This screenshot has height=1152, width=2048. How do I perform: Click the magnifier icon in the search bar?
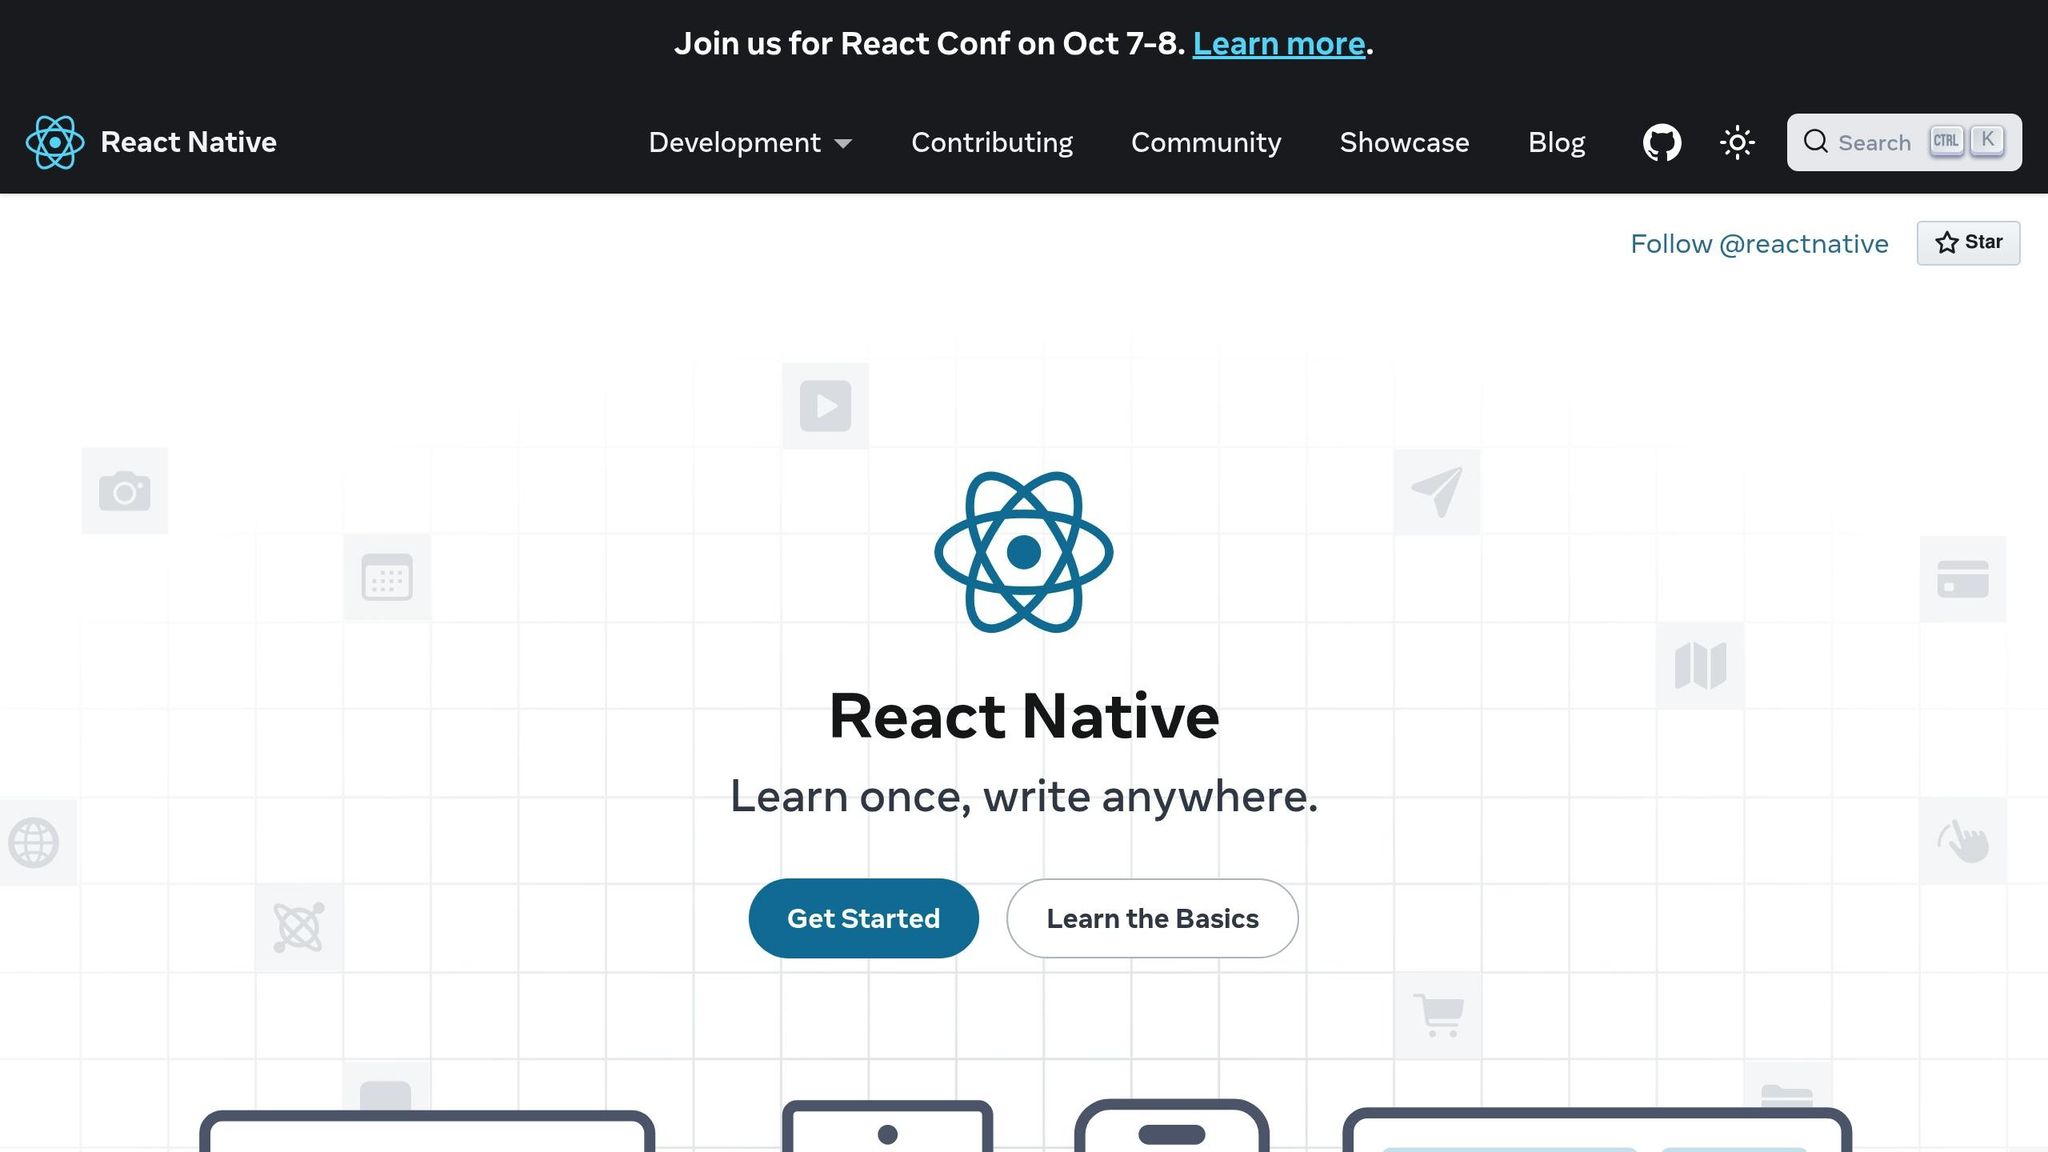1816,142
